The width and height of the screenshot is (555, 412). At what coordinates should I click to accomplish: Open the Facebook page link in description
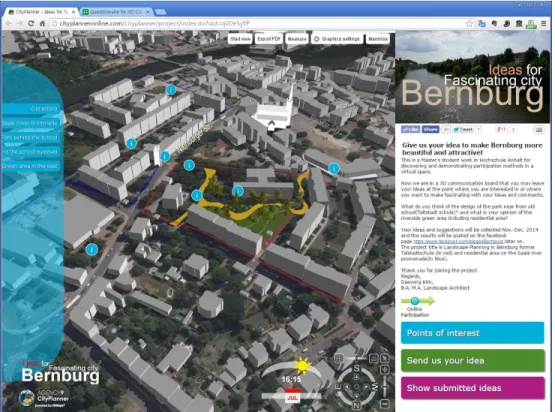click(458, 241)
